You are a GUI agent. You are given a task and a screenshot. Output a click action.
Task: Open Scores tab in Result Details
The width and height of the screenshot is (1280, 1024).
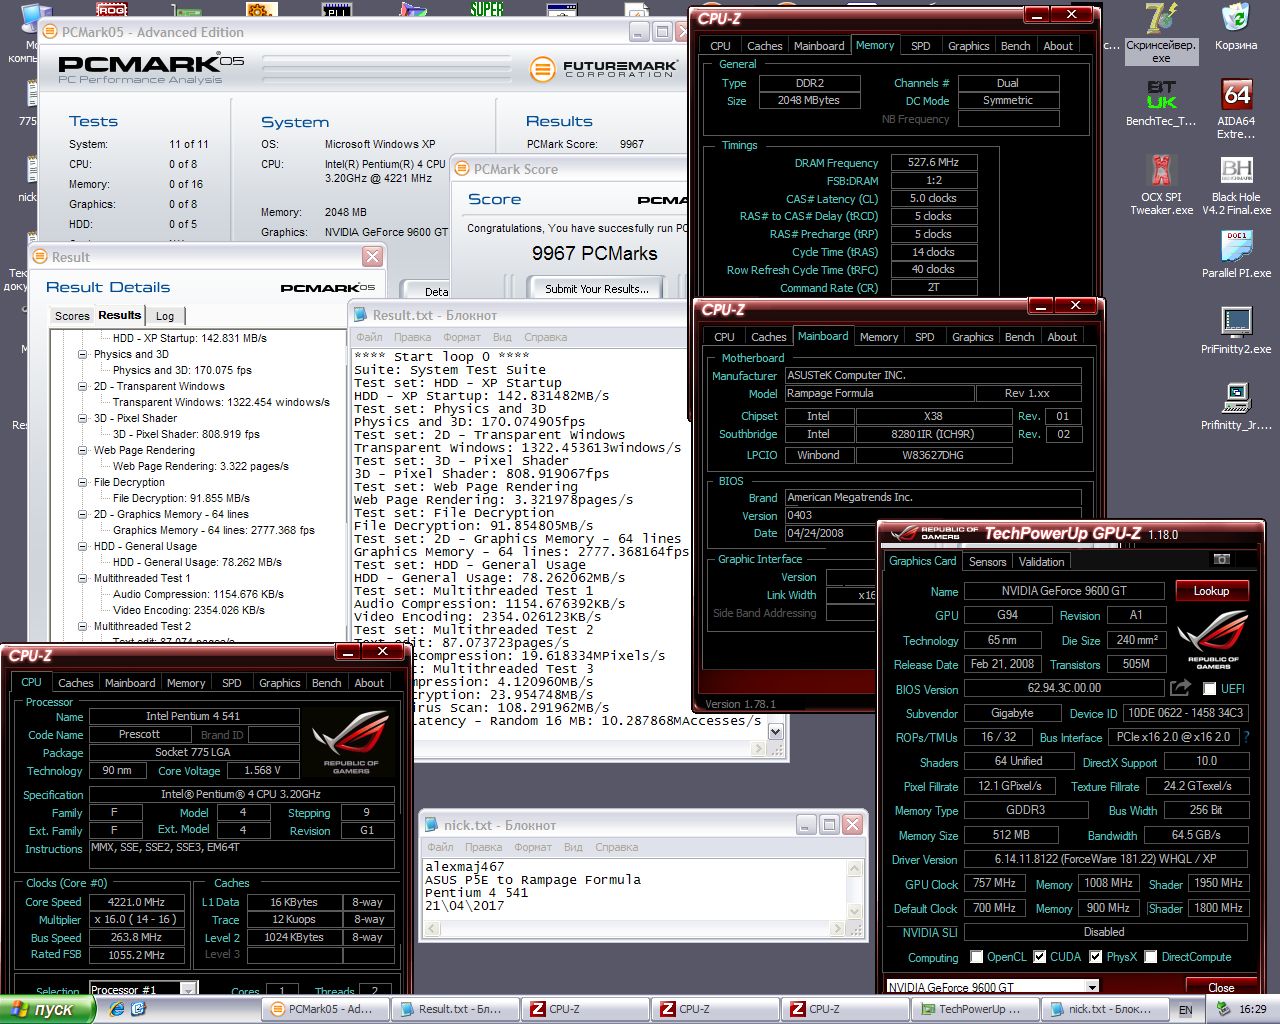pyautogui.click(x=72, y=316)
